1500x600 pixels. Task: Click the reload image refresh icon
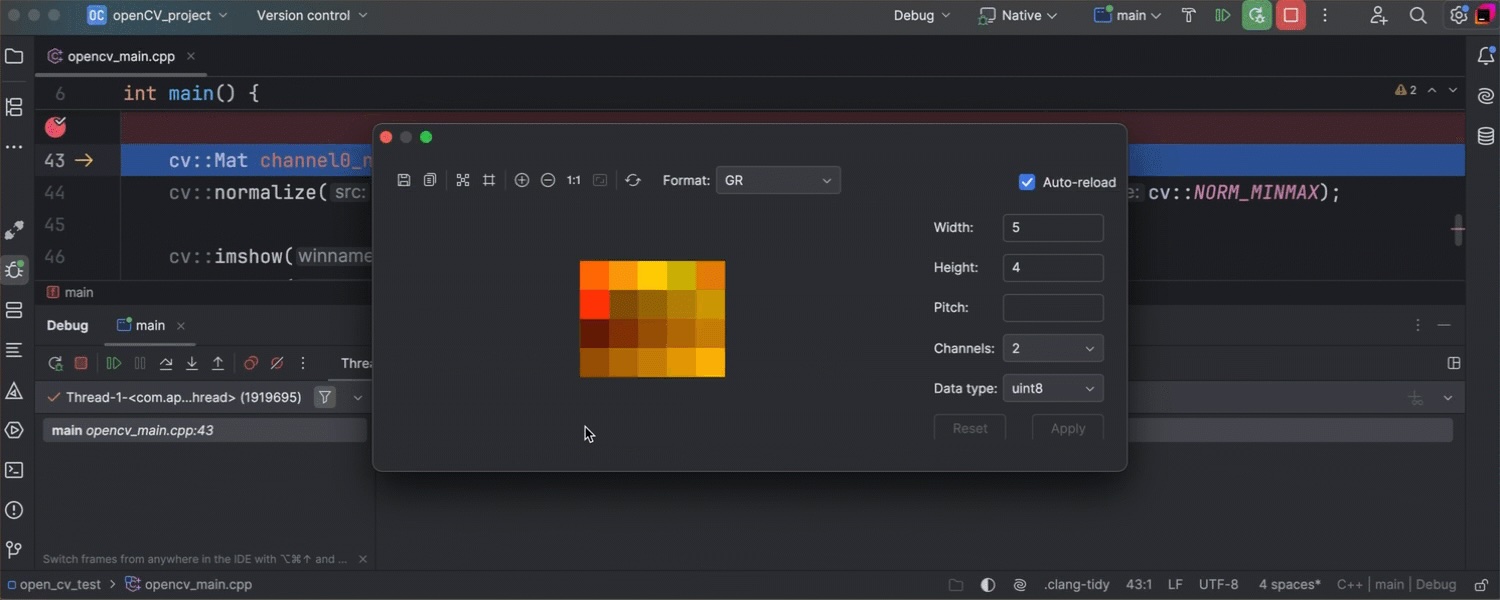tap(633, 180)
